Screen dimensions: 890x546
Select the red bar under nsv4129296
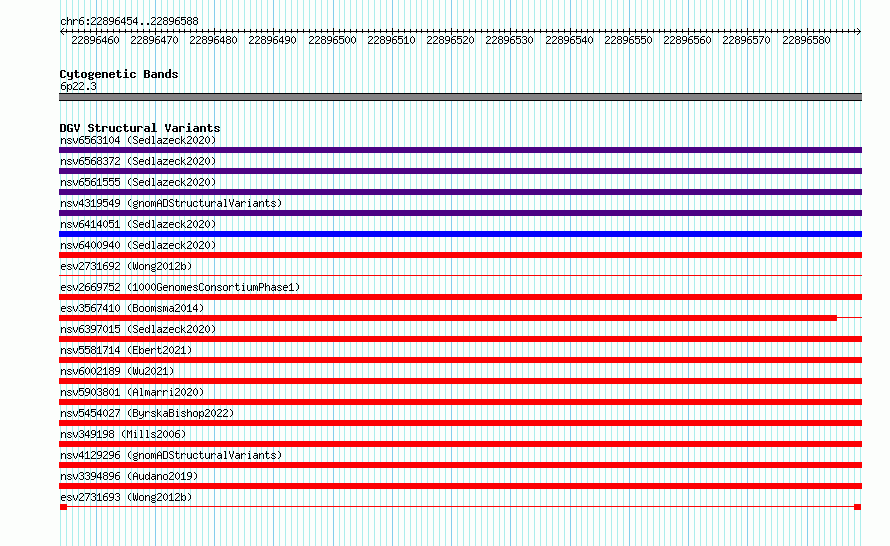tap(460, 465)
